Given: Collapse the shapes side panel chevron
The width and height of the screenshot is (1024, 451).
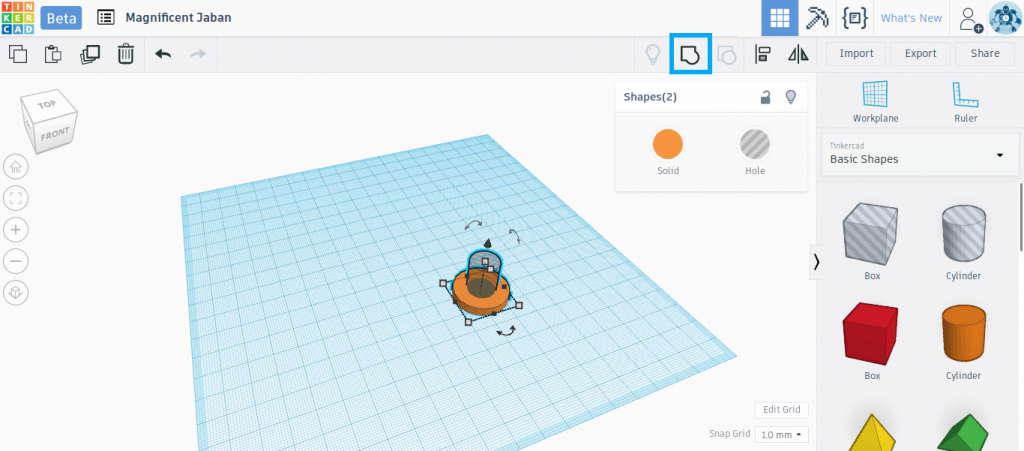Looking at the screenshot, I should [x=817, y=262].
